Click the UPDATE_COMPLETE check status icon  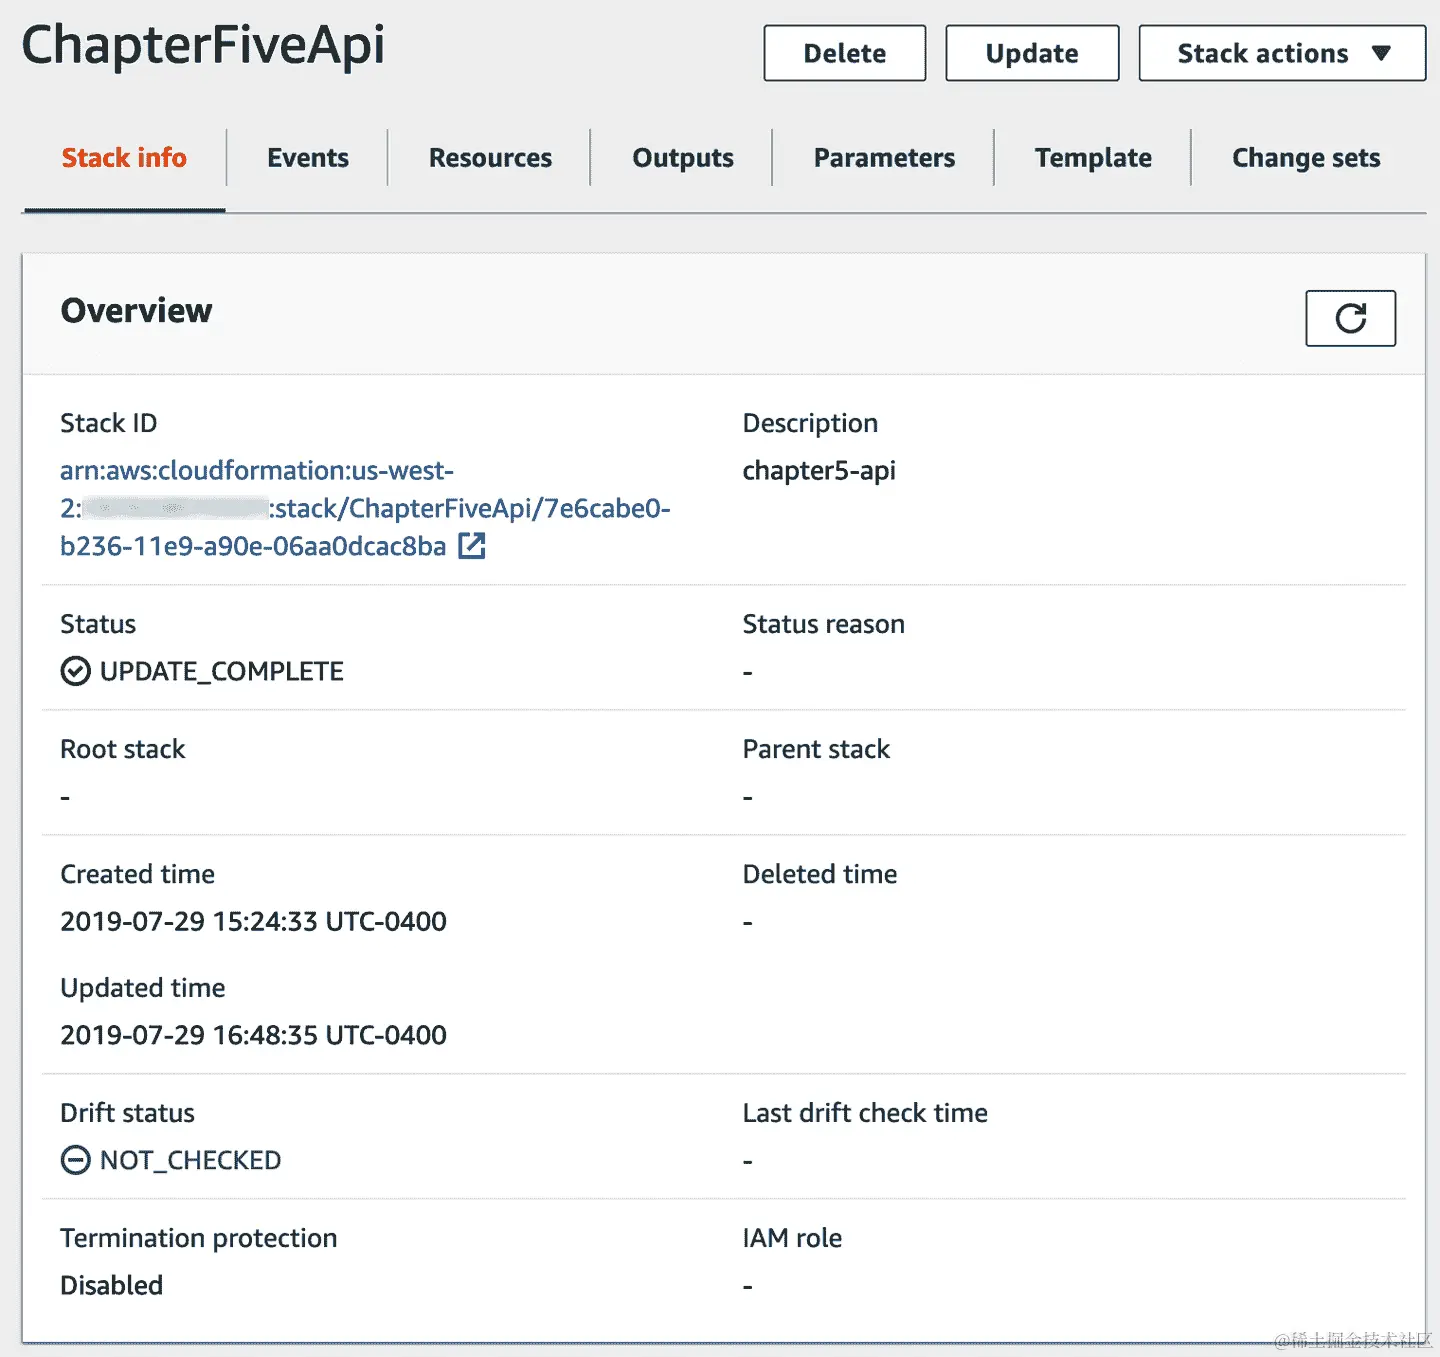point(75,671)
